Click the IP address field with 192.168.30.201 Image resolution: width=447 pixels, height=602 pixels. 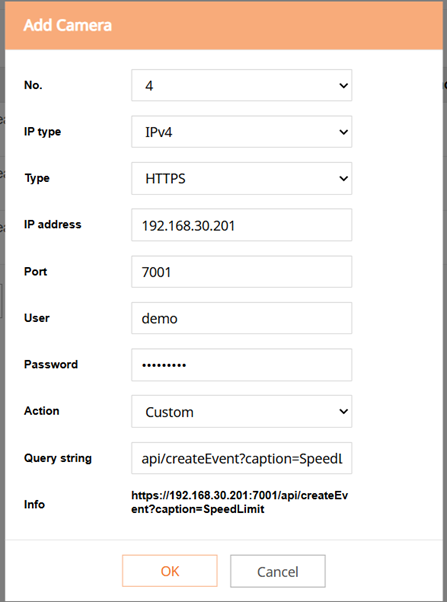(x=242, y=225)
